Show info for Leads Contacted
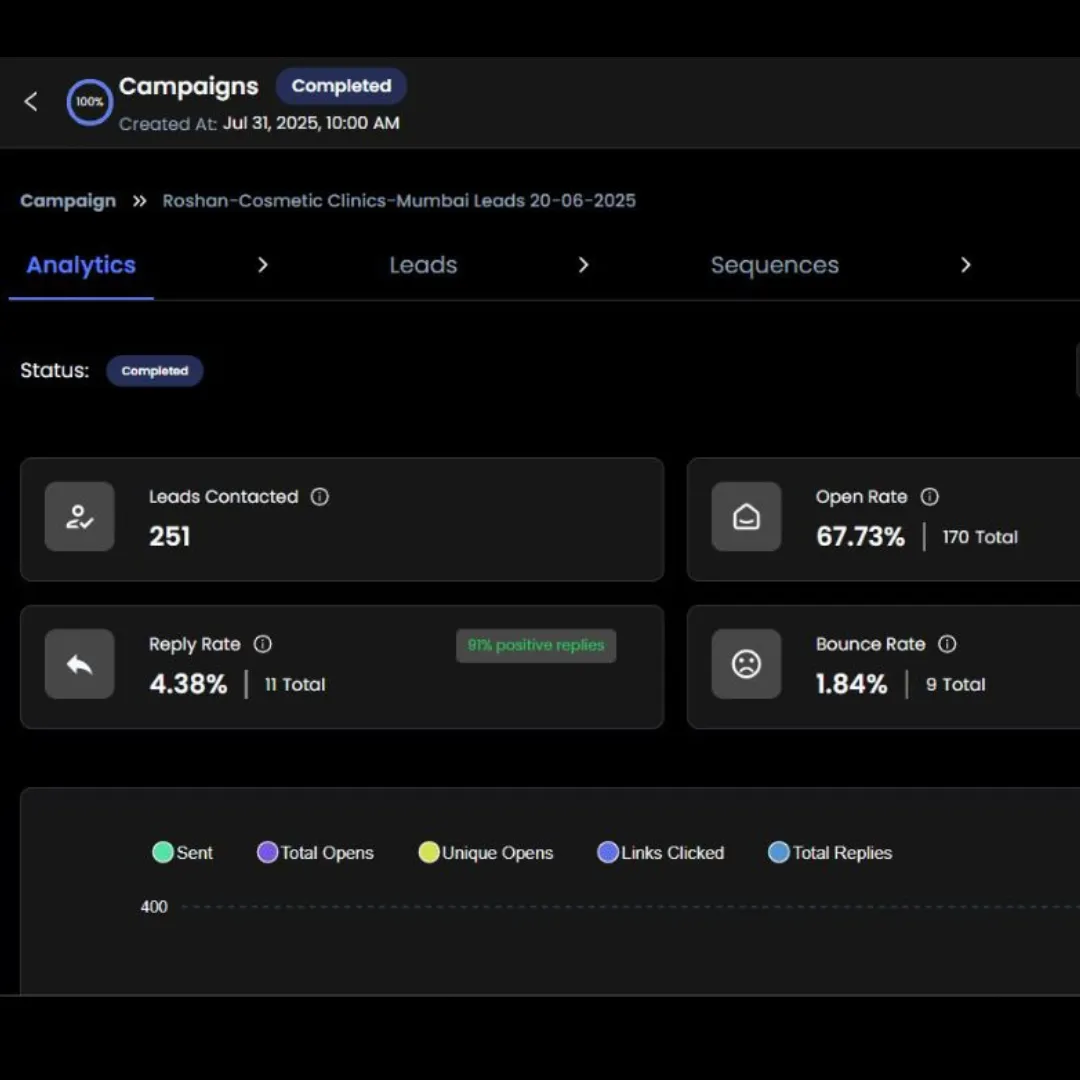1080x1080 pixels. coord(320,497)
